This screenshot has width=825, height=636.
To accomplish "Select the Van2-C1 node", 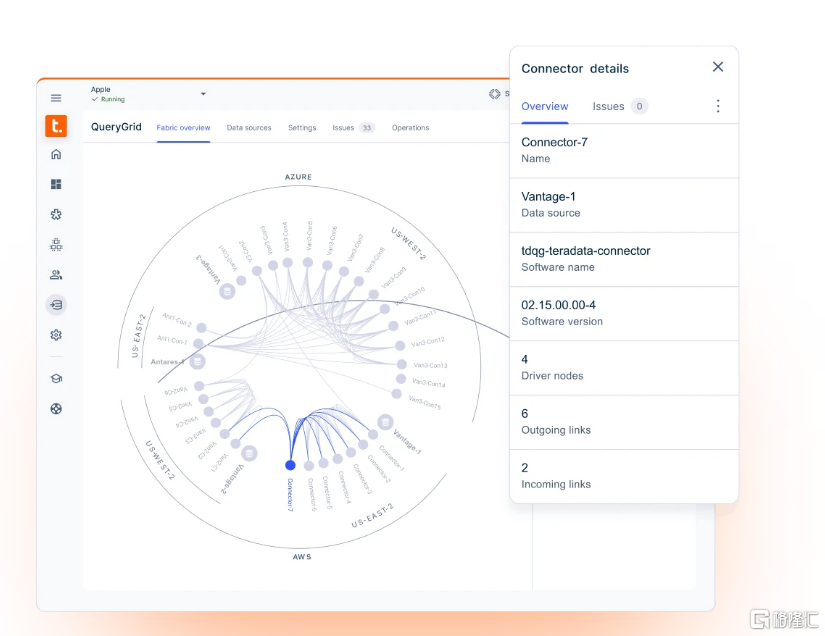I will tap(236, 443).
